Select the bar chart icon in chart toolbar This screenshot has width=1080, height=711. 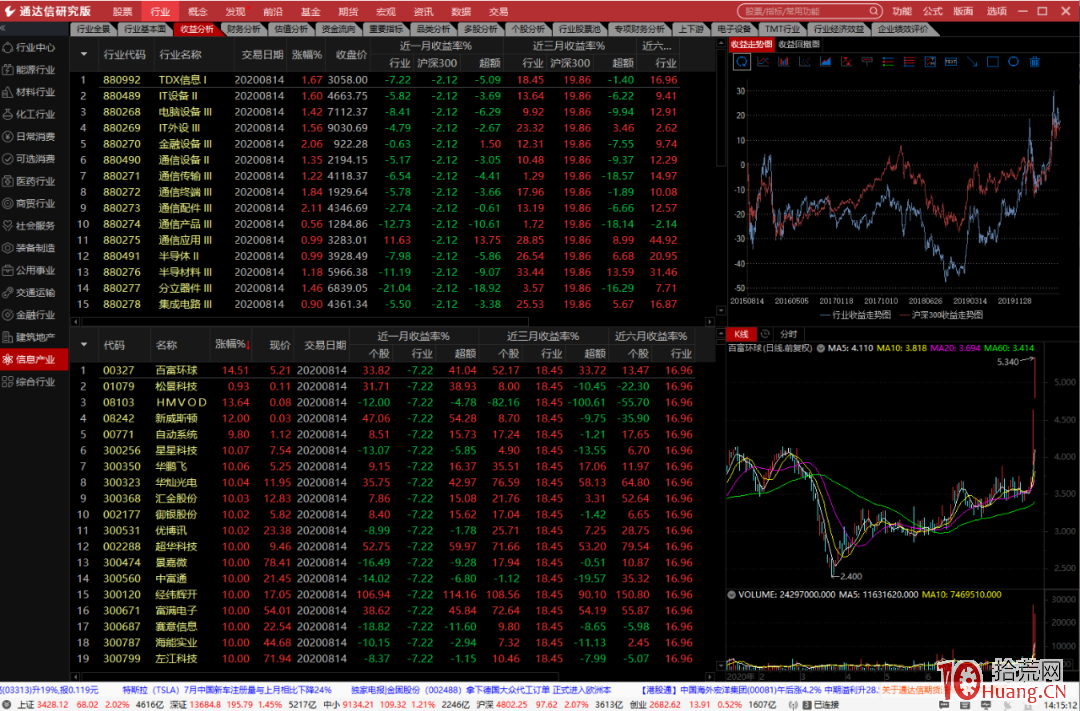click(784, 62)
